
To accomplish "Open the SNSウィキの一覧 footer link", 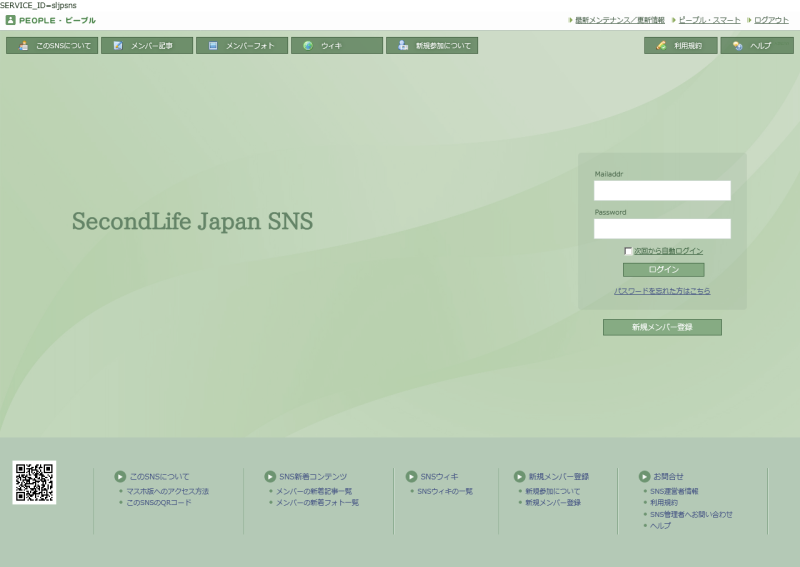I will coord(445,491).
